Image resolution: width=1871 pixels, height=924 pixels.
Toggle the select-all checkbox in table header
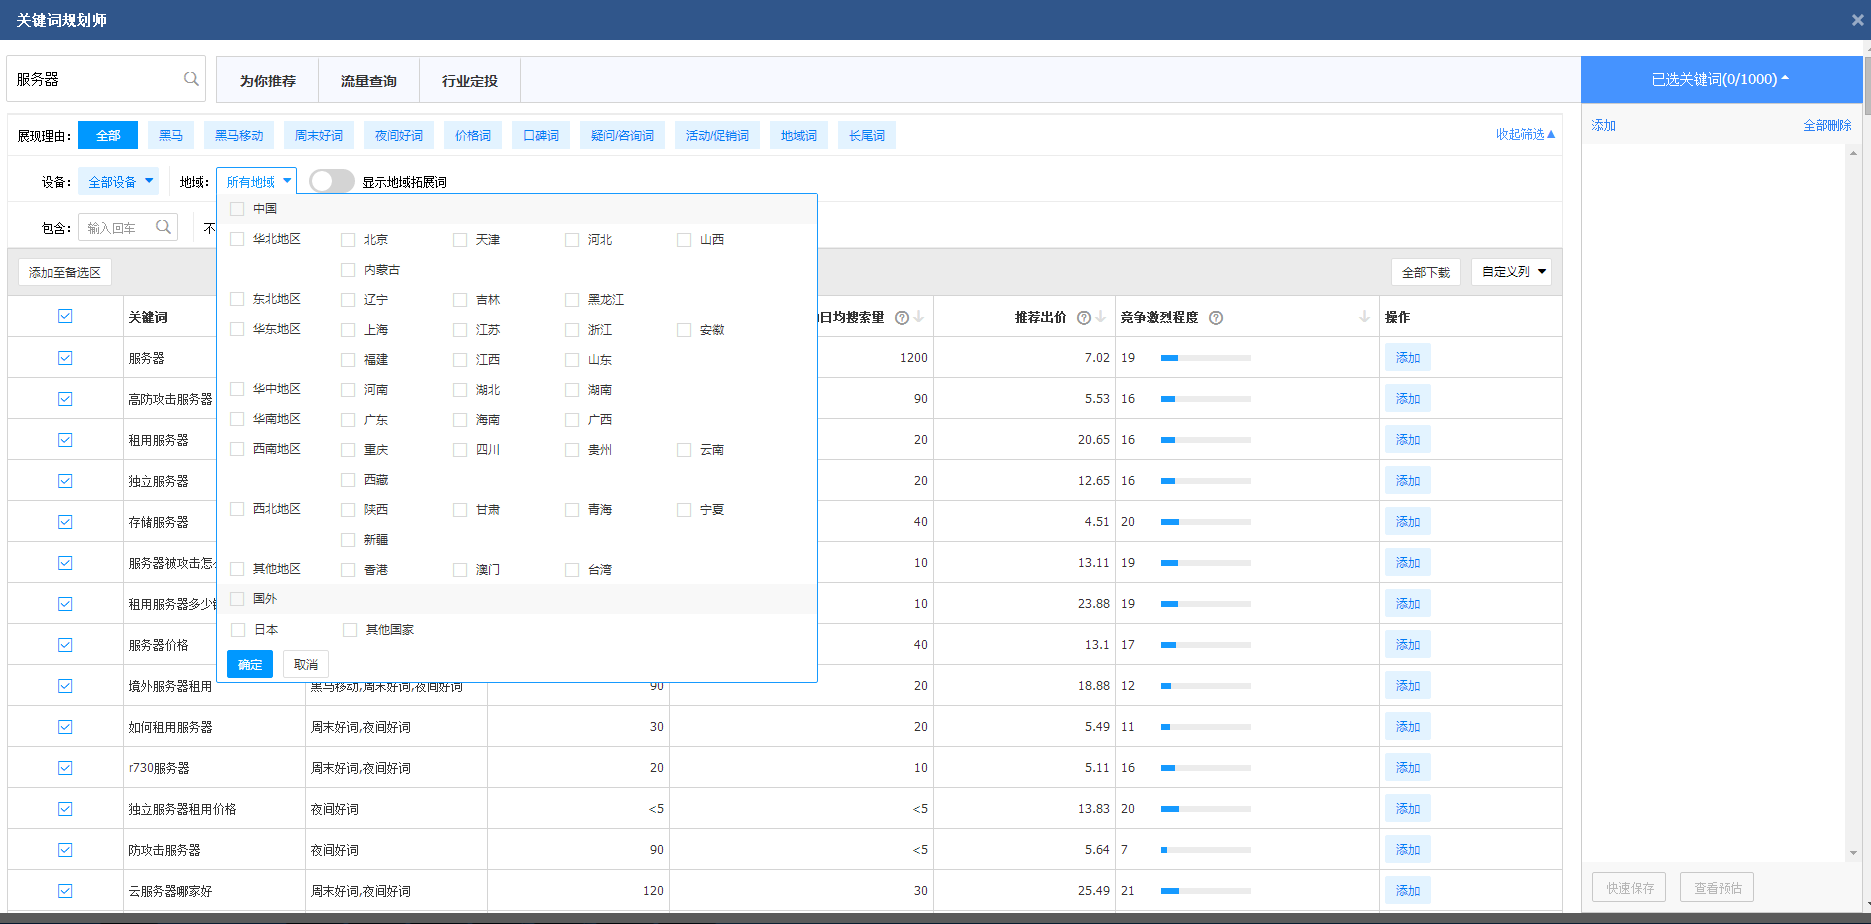coord(65,316)
